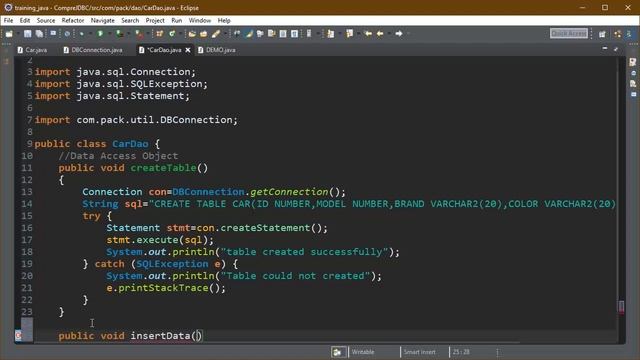640x360 pixels.
Task: Click the Quick Access search field
Action: tap(569, 33)
